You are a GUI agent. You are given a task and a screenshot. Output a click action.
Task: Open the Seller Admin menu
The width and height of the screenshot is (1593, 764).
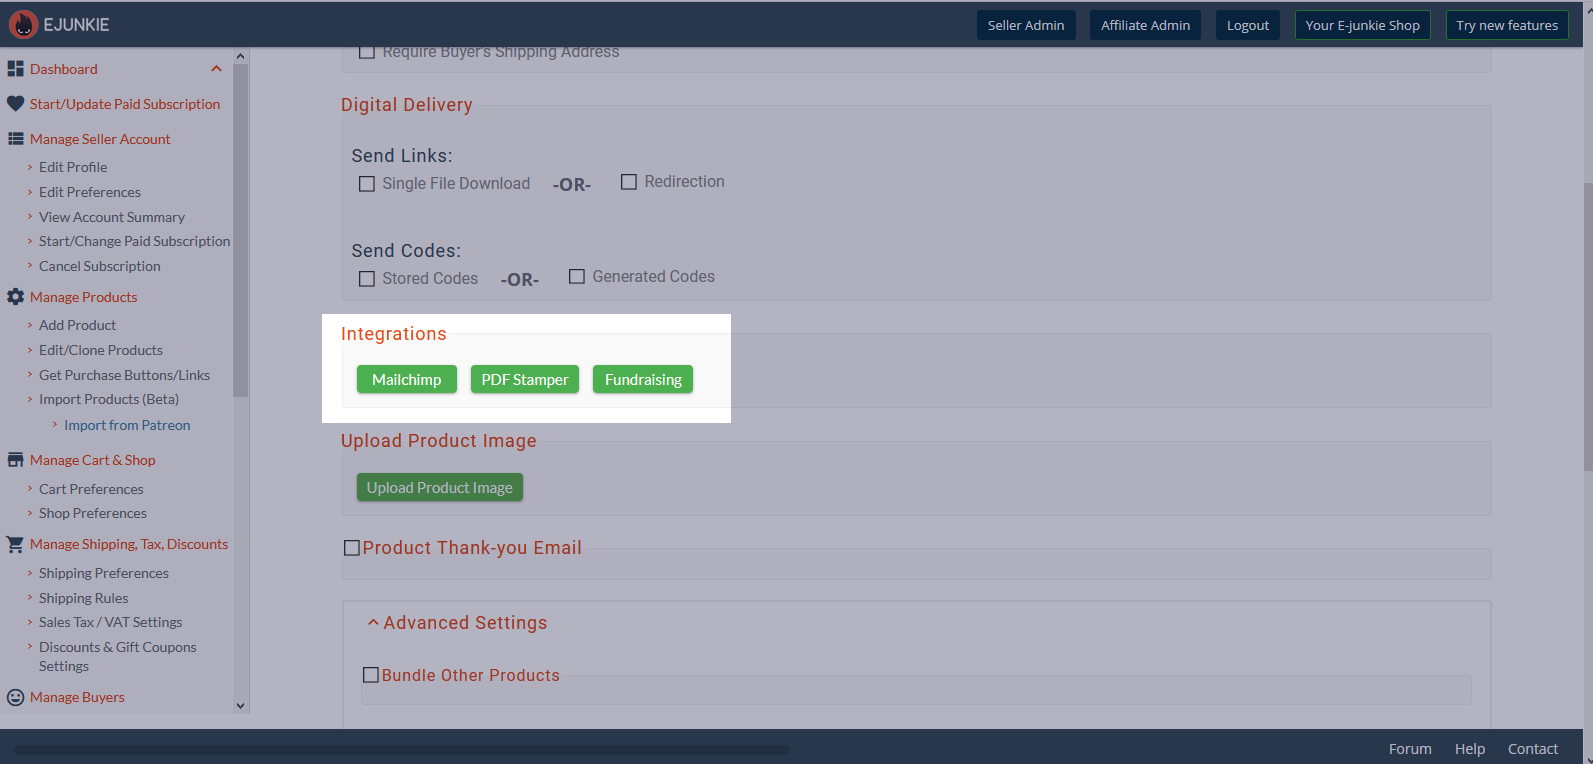point(1025,25)
